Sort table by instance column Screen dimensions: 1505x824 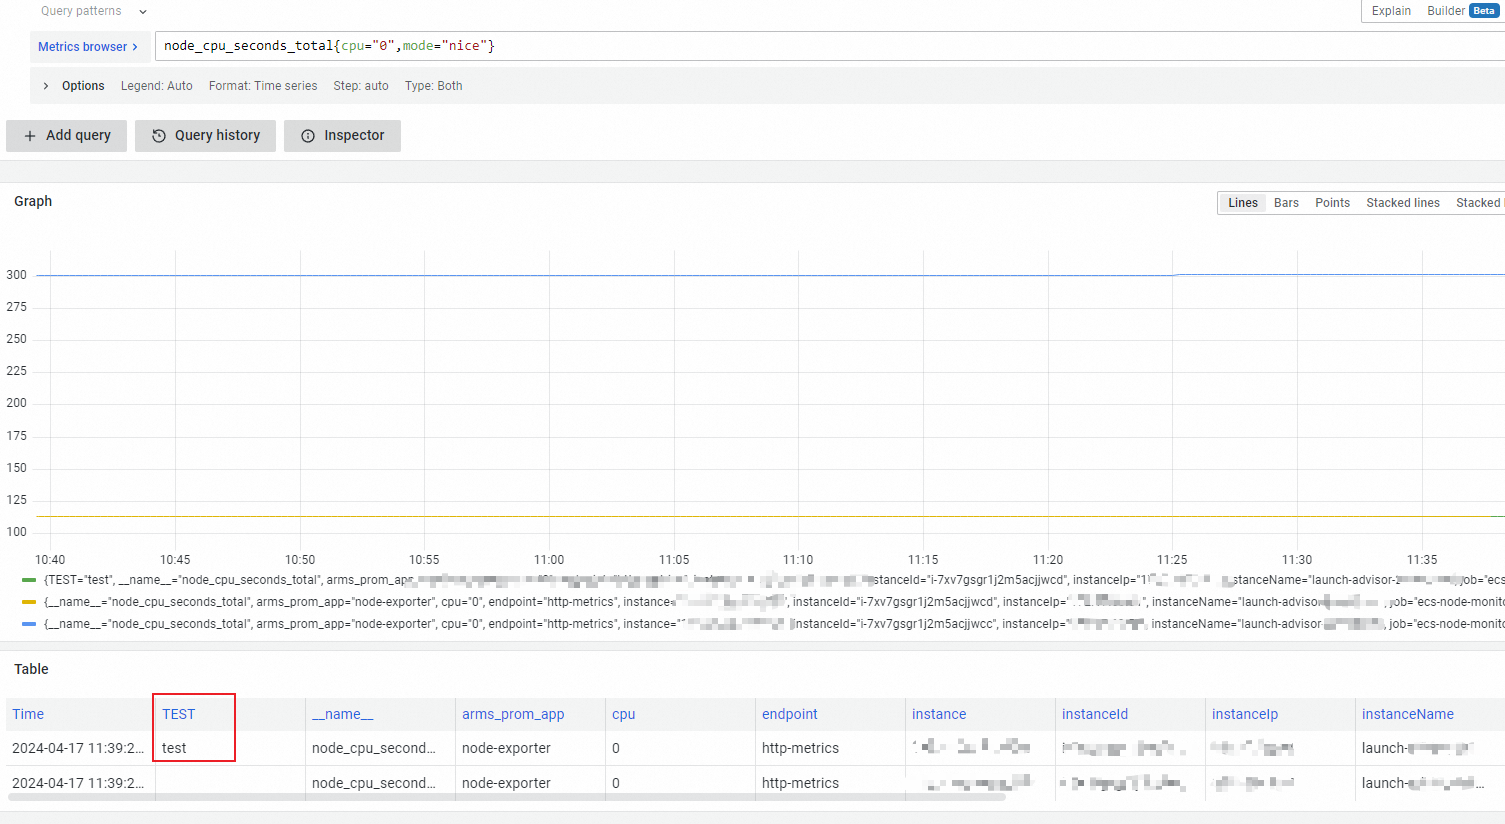coord(939,714)
